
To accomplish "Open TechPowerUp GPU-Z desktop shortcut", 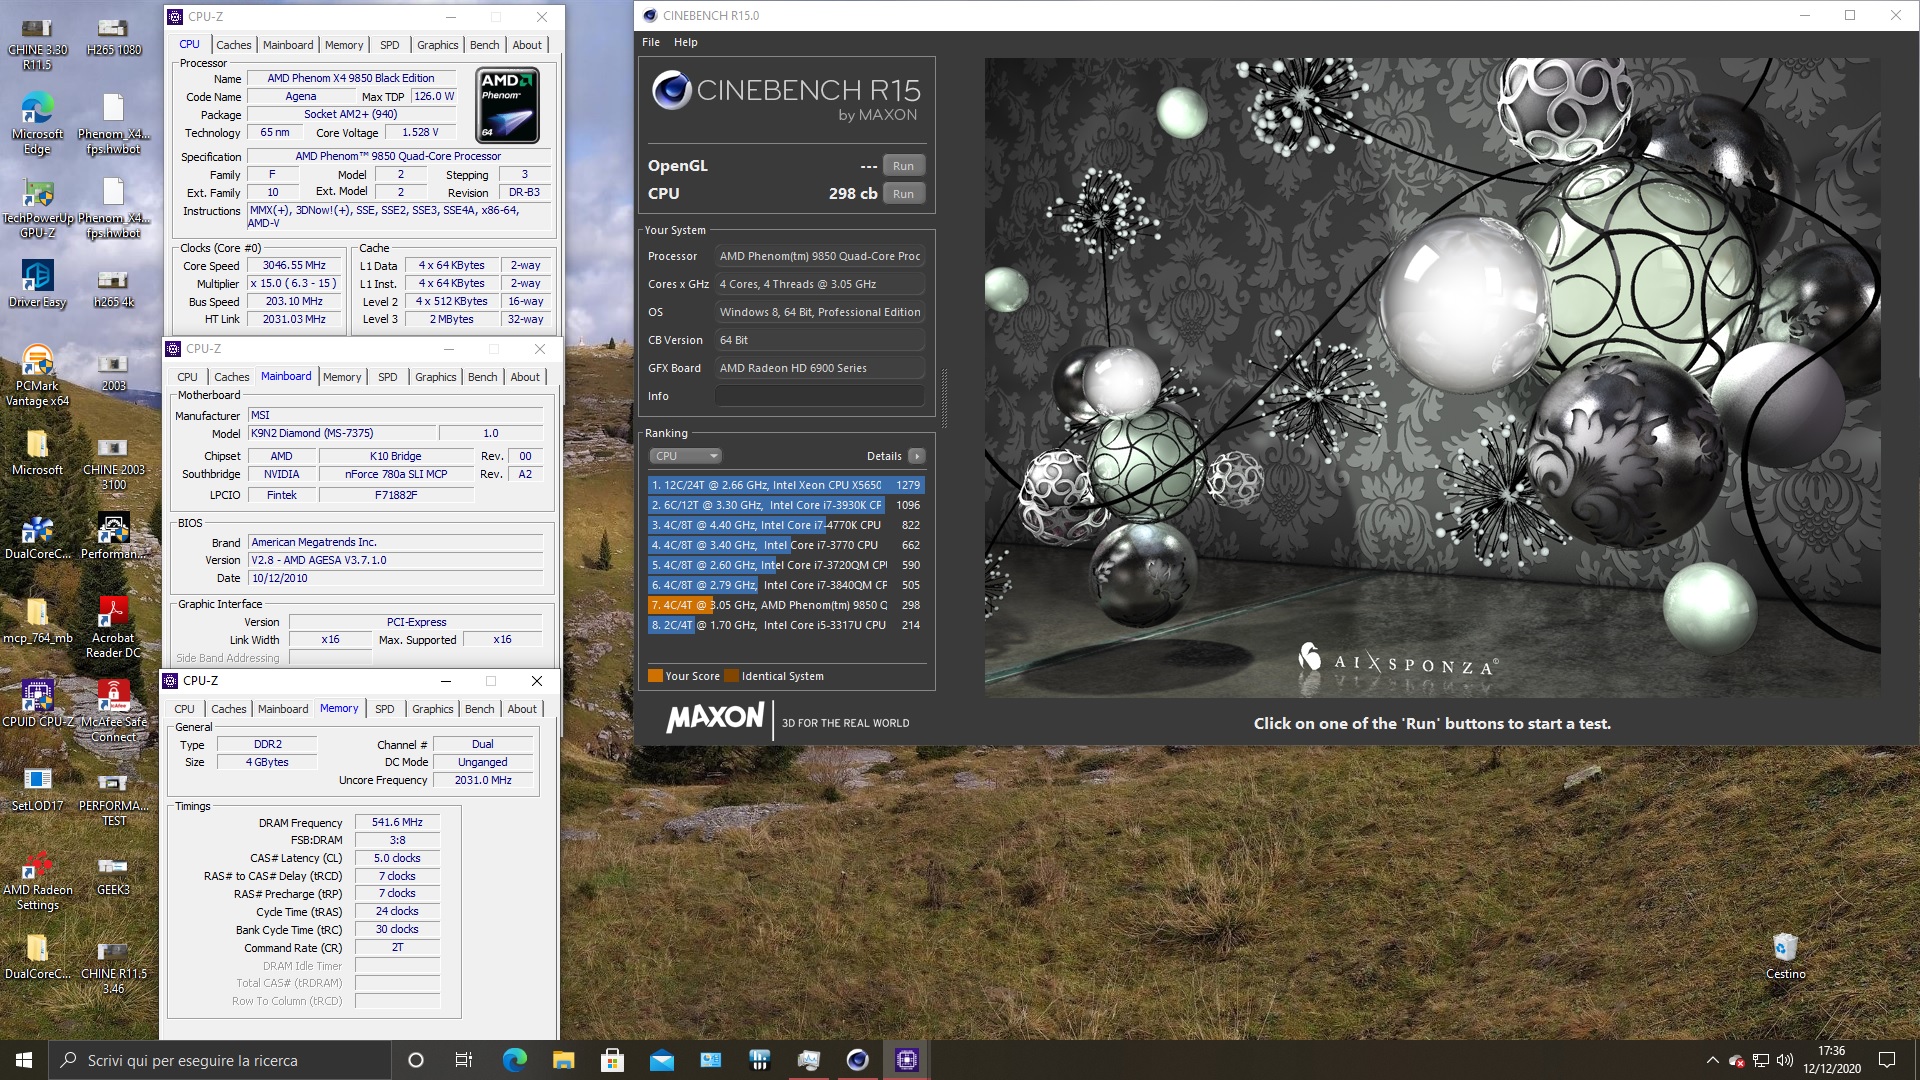I will (x=37, y=207).
